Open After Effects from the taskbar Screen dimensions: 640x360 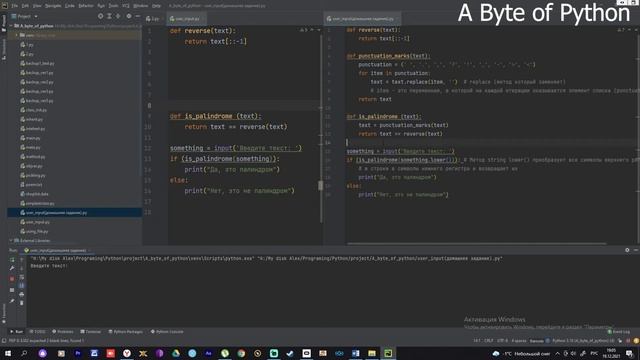click(208, 353)
